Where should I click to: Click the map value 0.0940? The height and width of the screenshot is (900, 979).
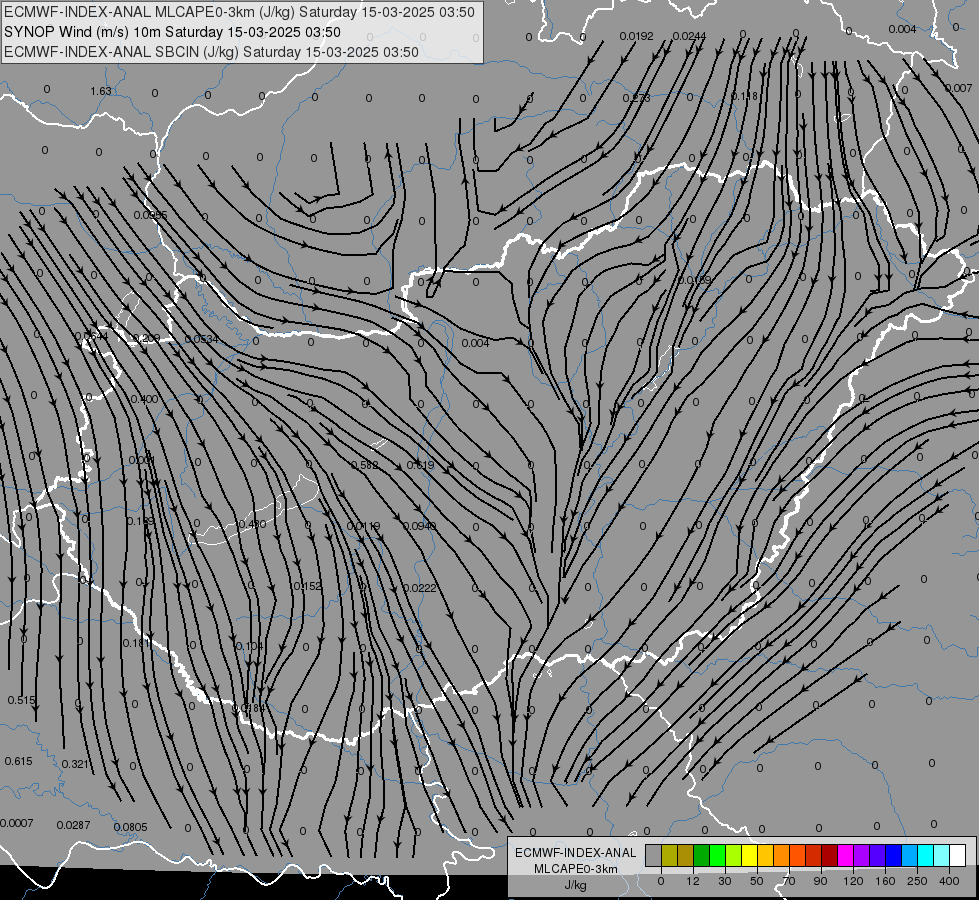click(x=420, y=527)
